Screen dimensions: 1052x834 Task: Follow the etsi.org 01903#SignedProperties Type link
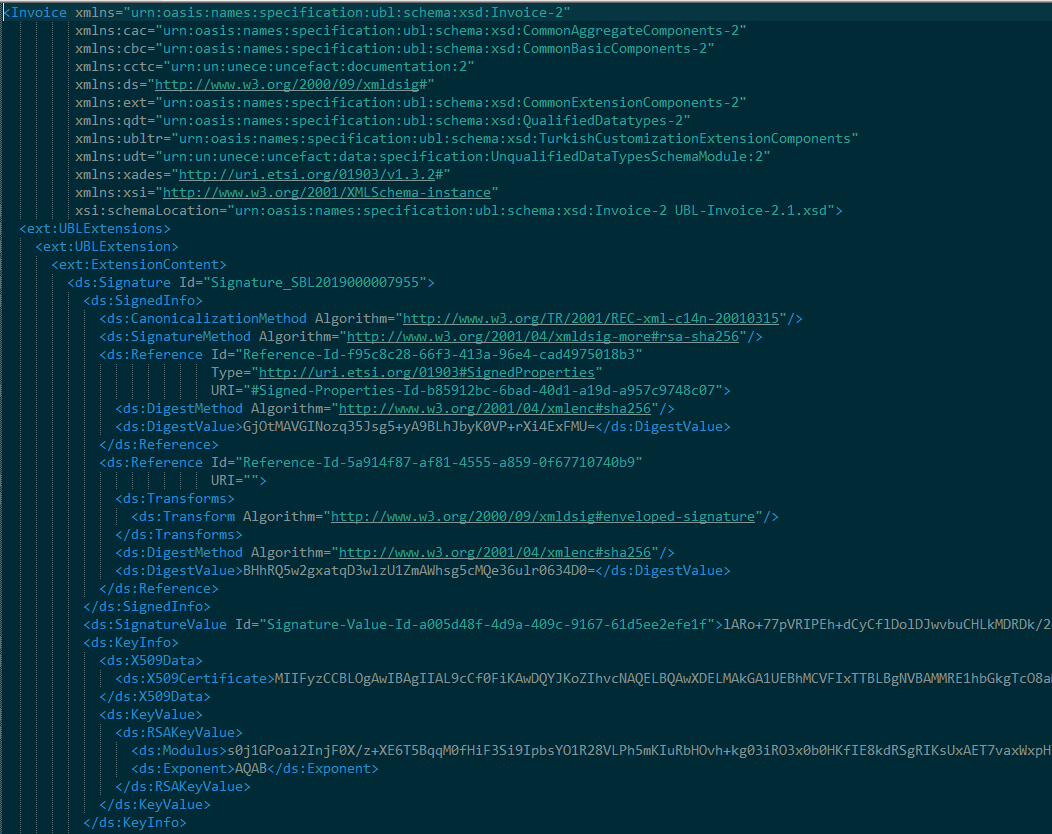tap(430, 372)
